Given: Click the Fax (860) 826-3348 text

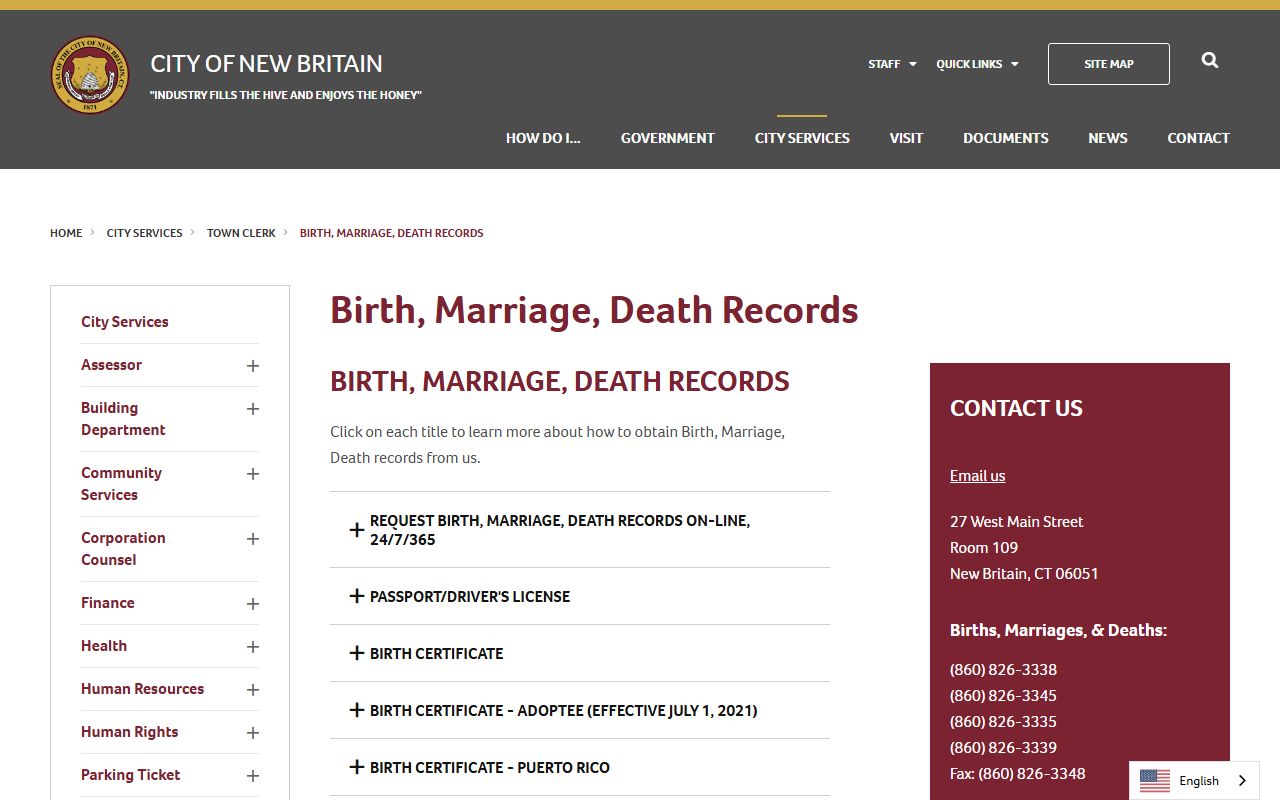Looking at the screenshot, I should pos(1018,774).
